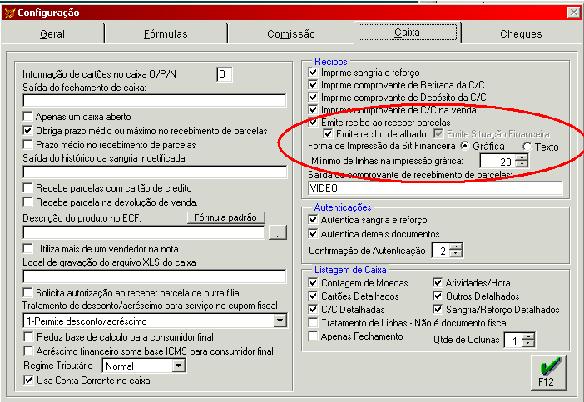The height and width of the screenshot is (402, 584).
Task: Enable Recebe parcelas com cartão de crédito
Action: (x=28, y=187)
